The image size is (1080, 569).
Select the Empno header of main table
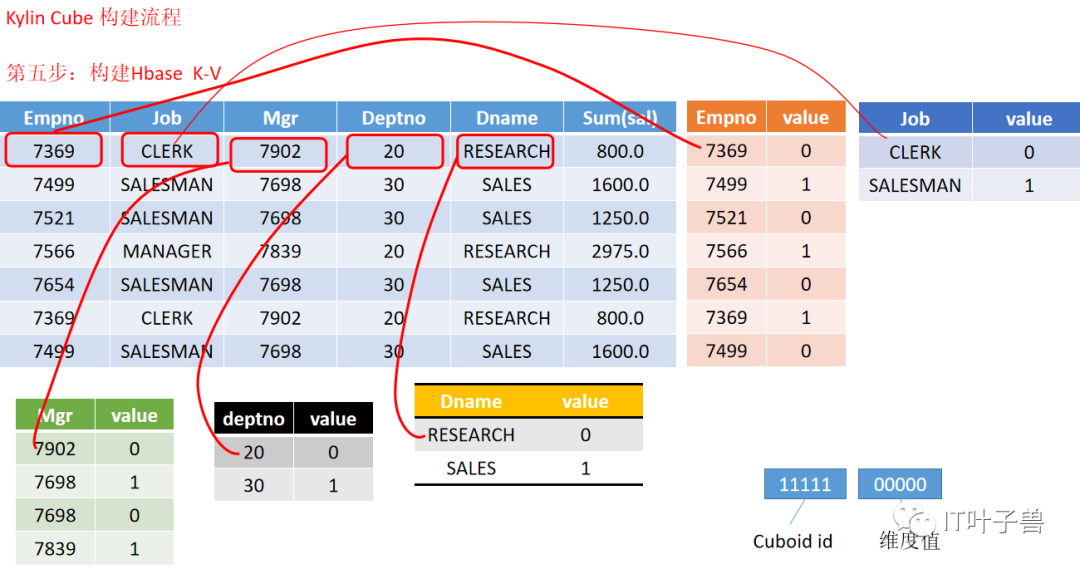tap(54, 118)
